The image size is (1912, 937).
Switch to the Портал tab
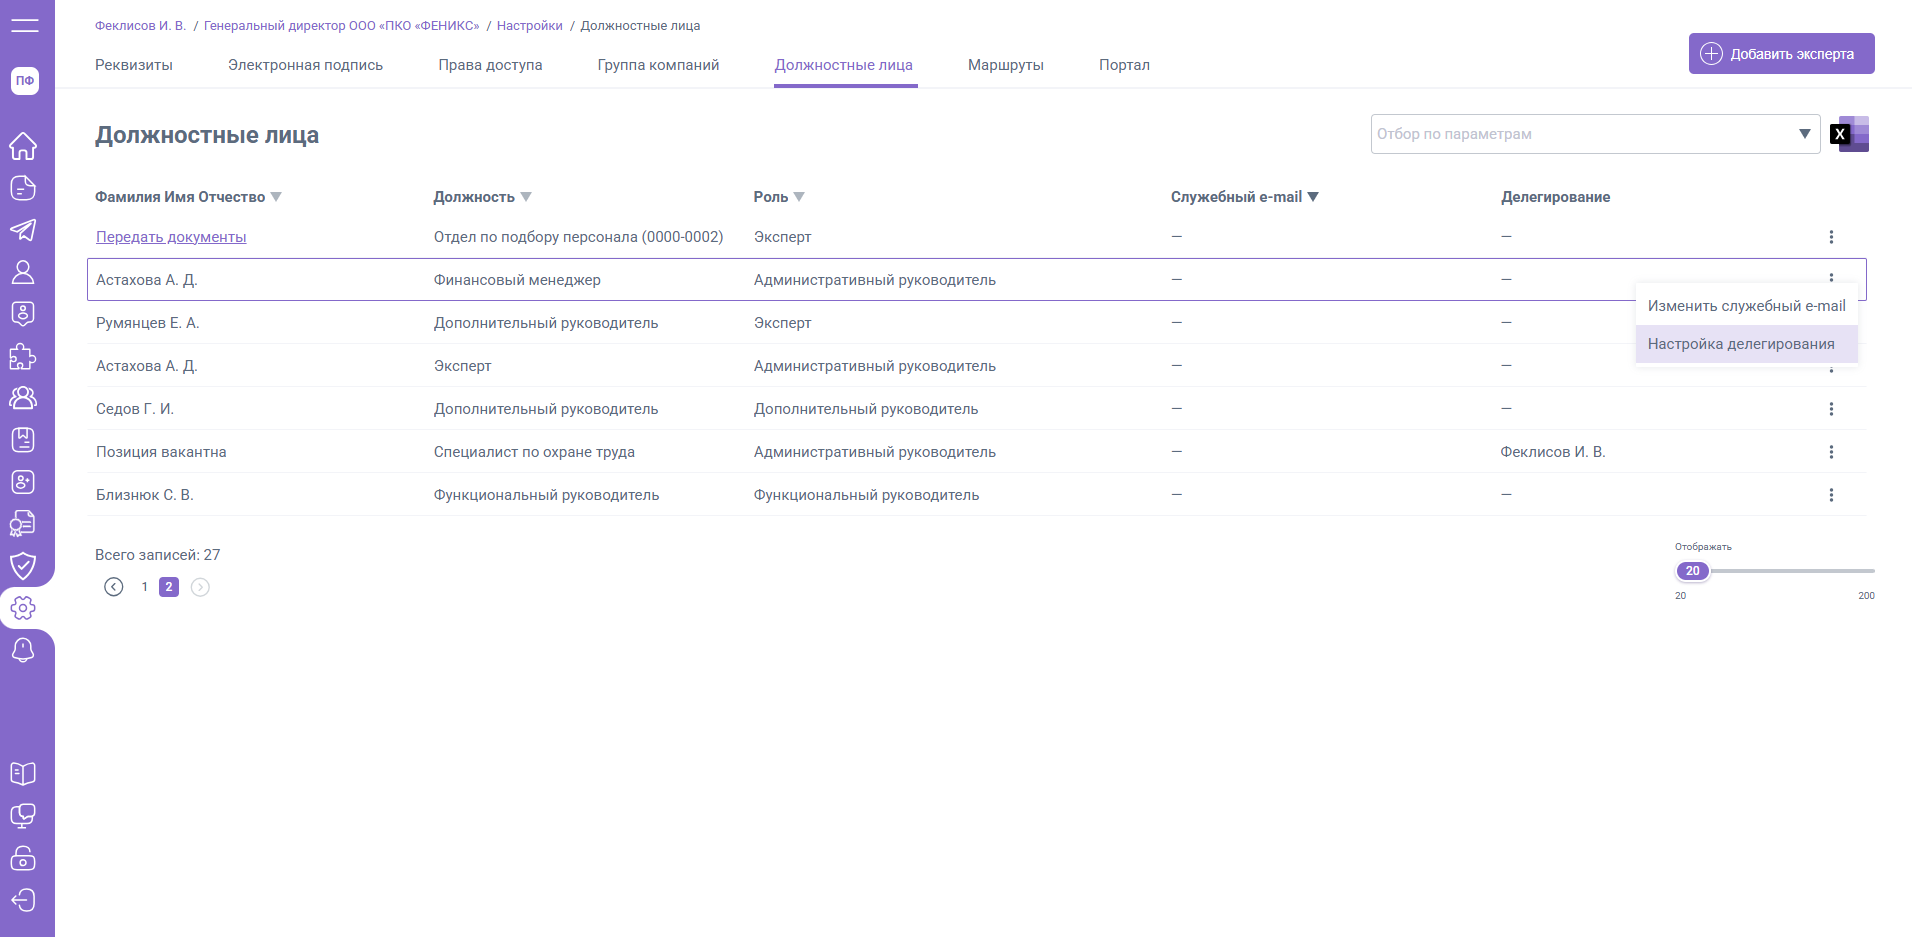pyautogui.click(x=1124, y=65)
